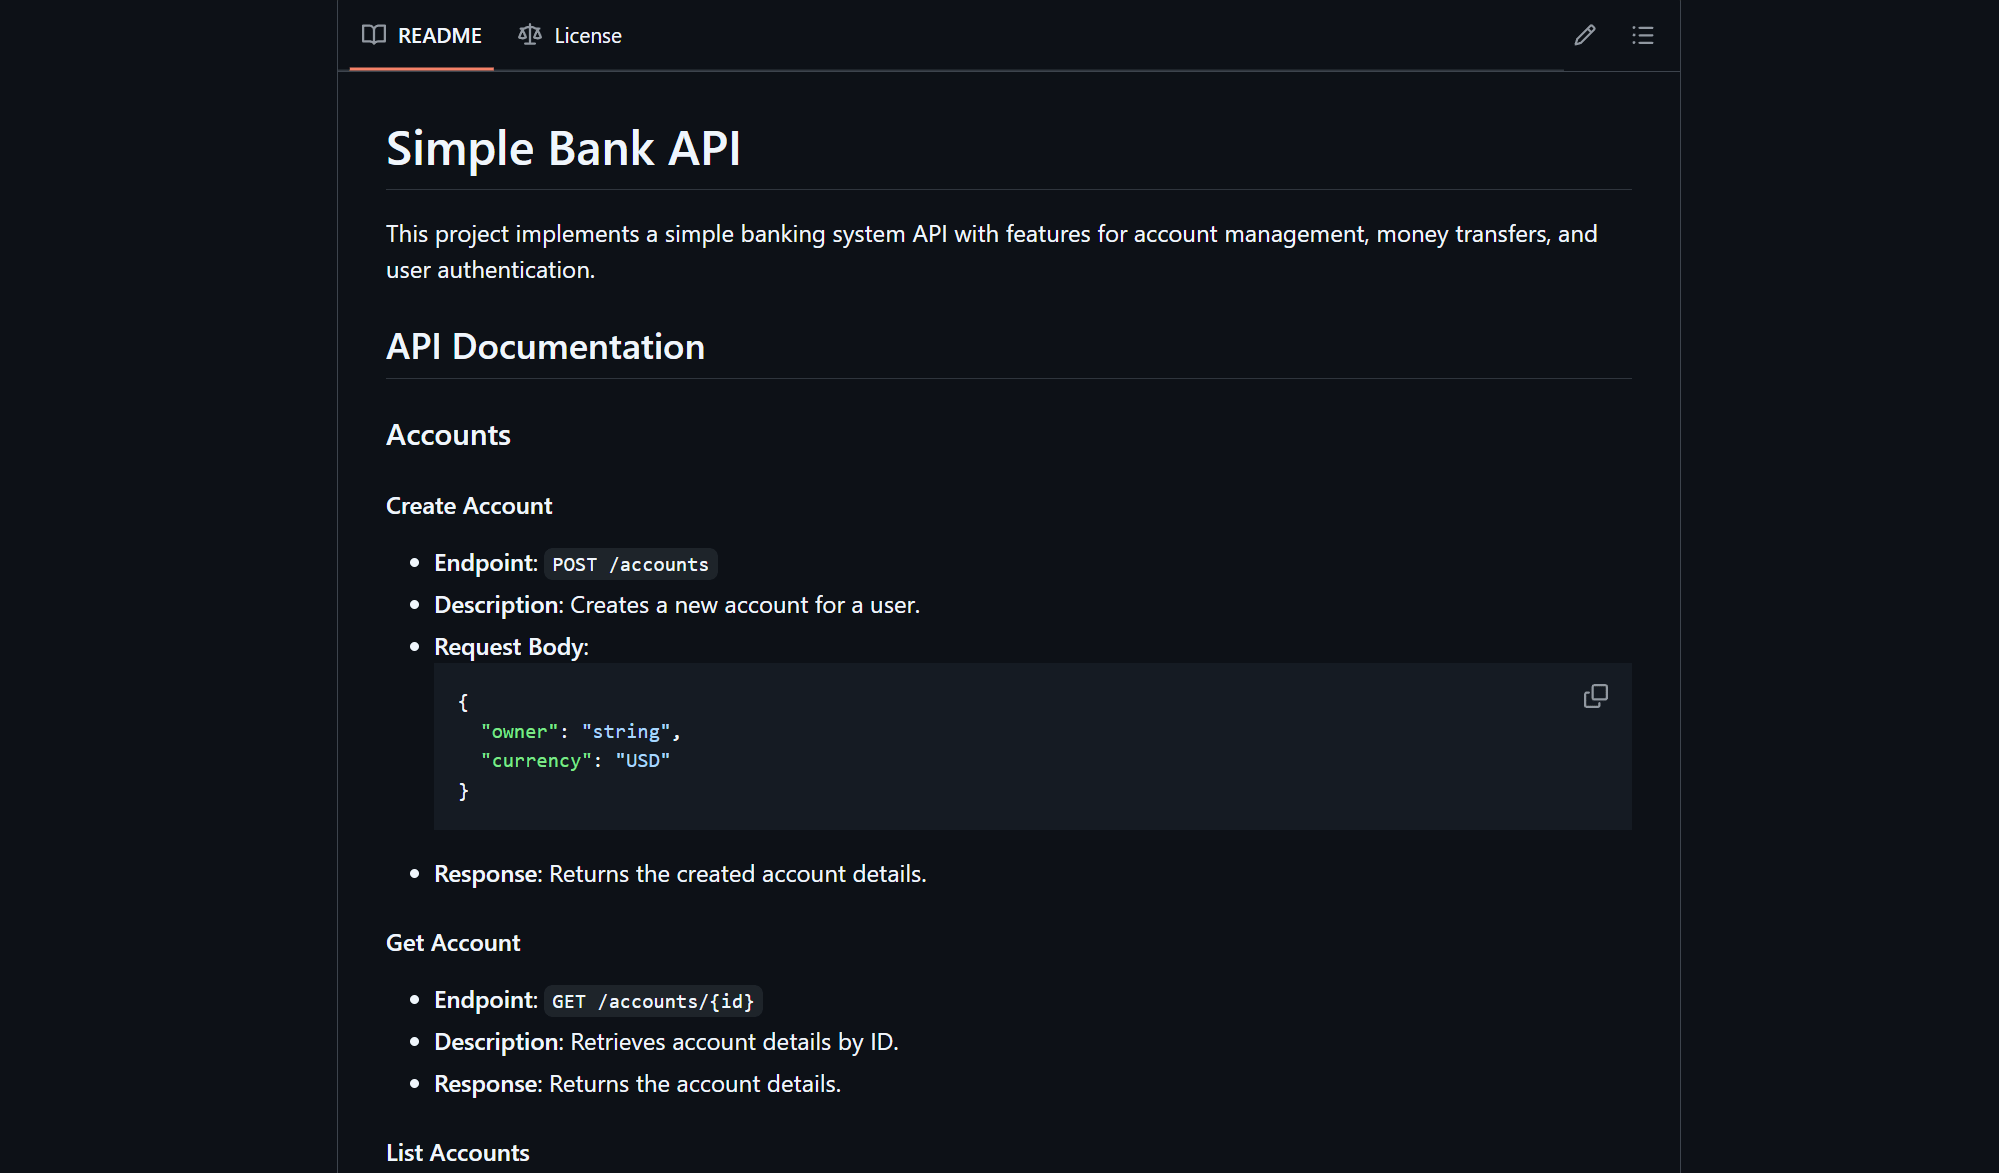Switch to the README tab
1999x1173 pixels.
pyautogui.click(x=438, y=36)
